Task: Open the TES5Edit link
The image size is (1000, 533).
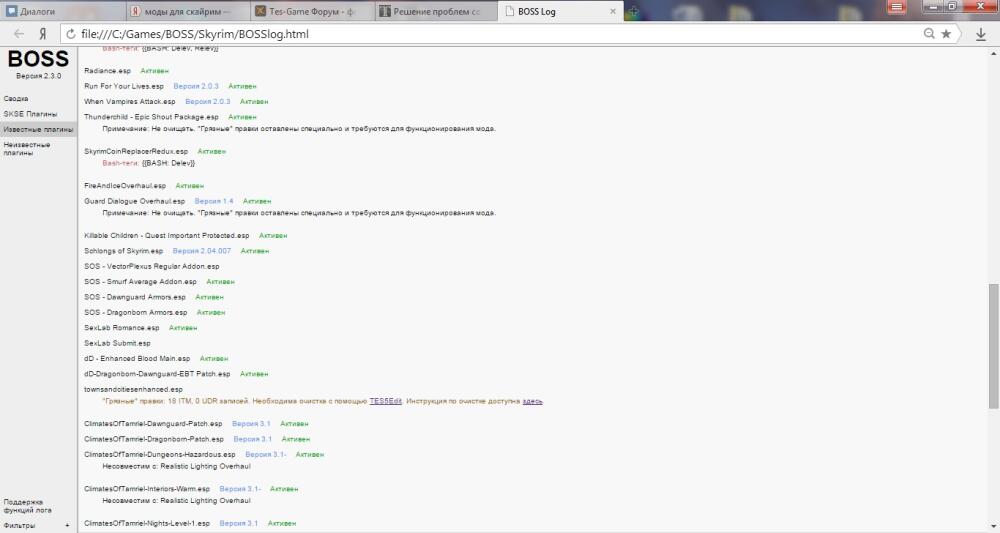Action: point(385,401)
